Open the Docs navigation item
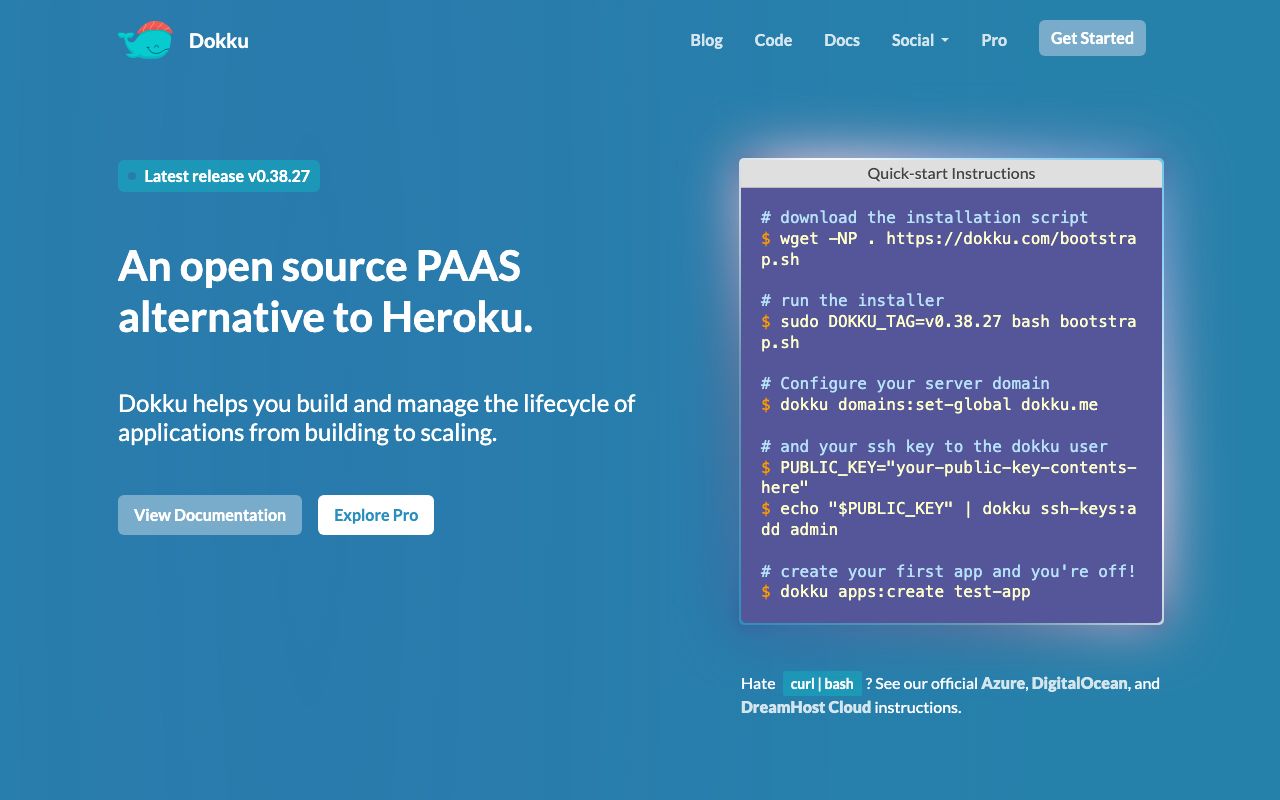The width and height of the screenshot is (1280, 800). (x=842, y=40)
